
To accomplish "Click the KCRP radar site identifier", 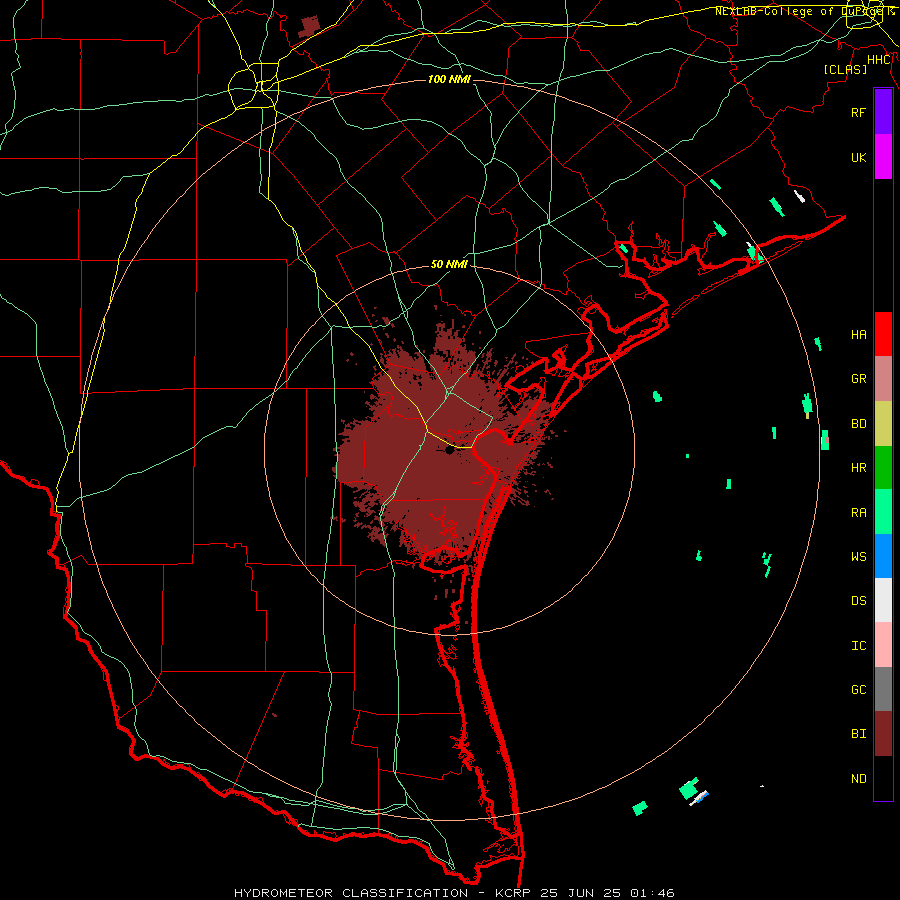I will point(513,893).
